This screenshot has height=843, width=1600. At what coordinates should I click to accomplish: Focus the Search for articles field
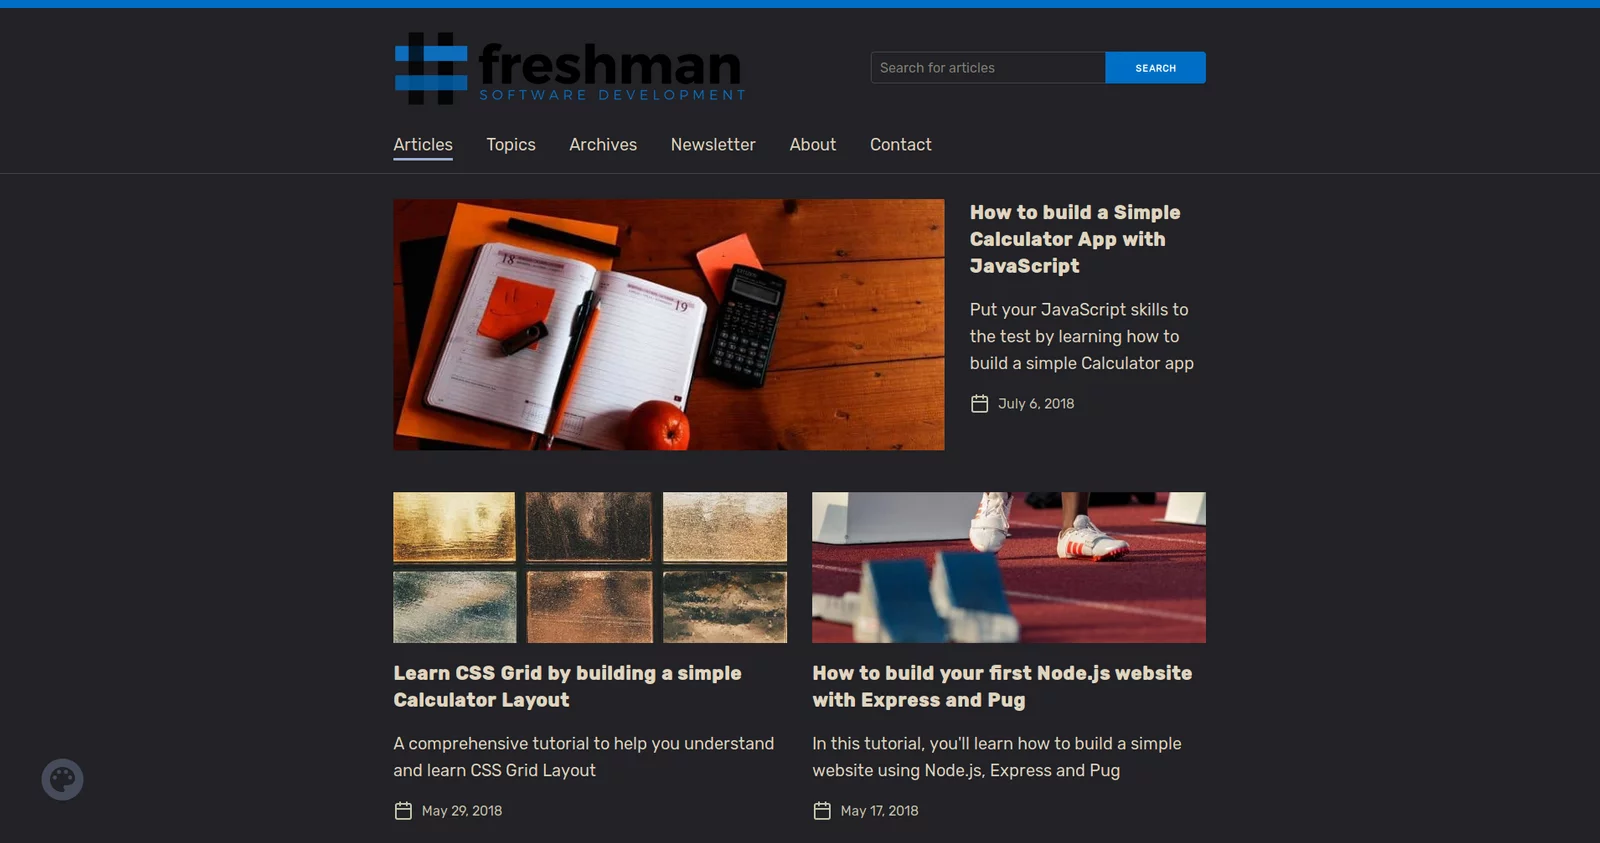click(988, 68)
